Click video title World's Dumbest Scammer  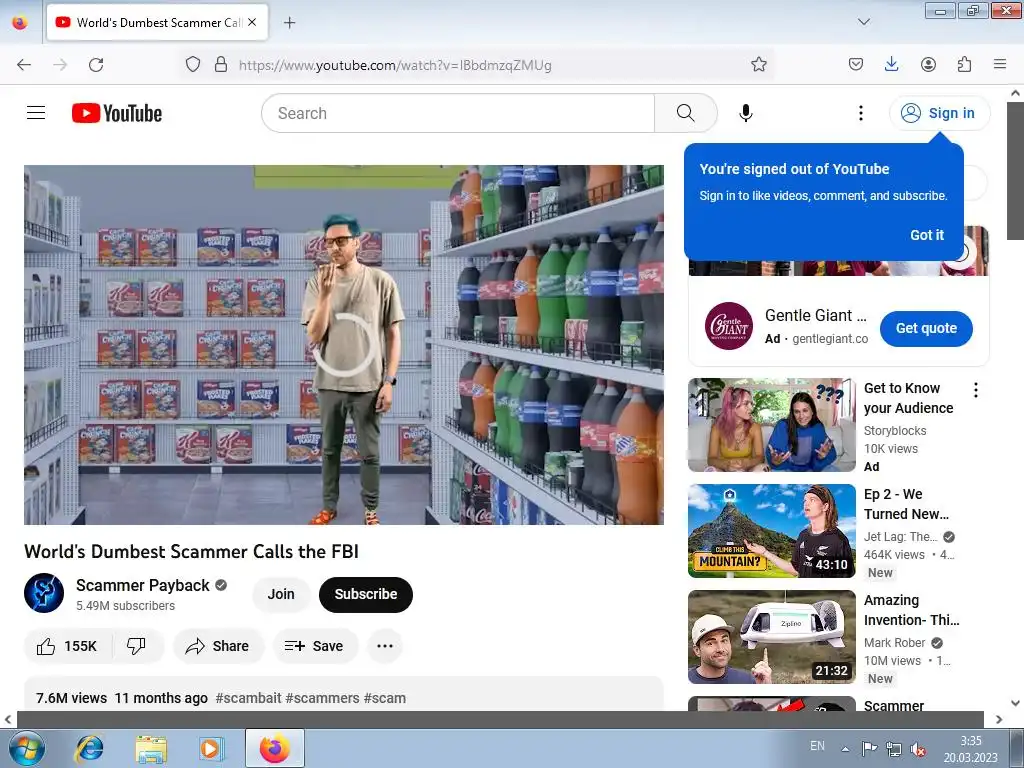tap(191, 552)
